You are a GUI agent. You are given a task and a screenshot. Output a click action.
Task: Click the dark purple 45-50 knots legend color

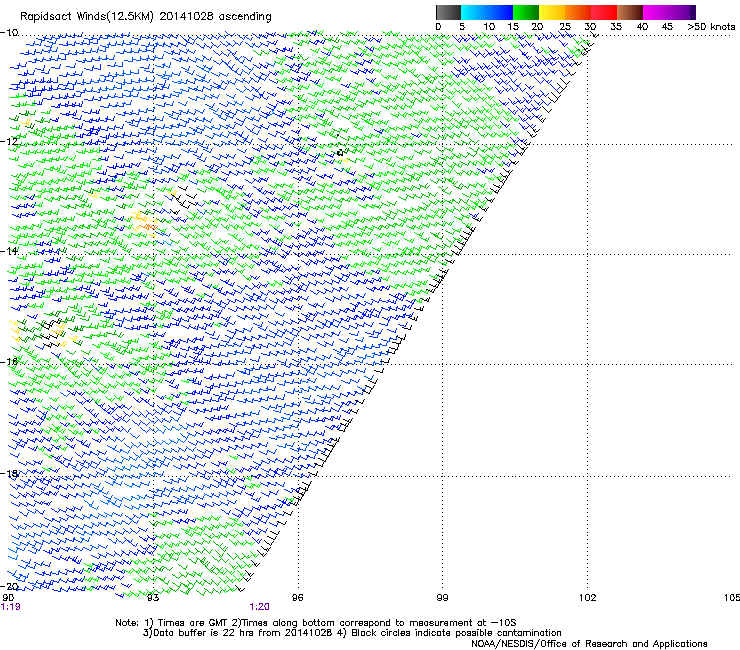[x=682, y=12]
